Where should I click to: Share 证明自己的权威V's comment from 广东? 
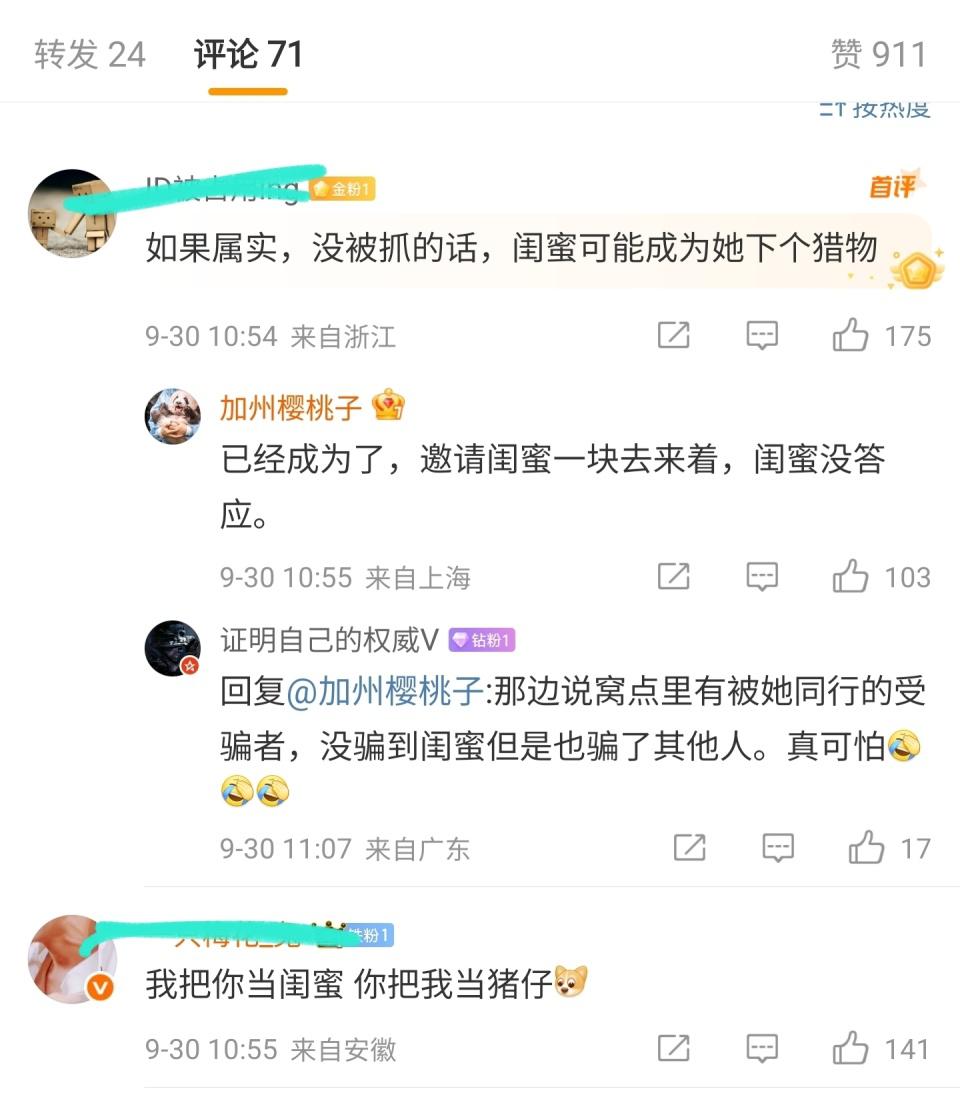click(x=690, y=848)
